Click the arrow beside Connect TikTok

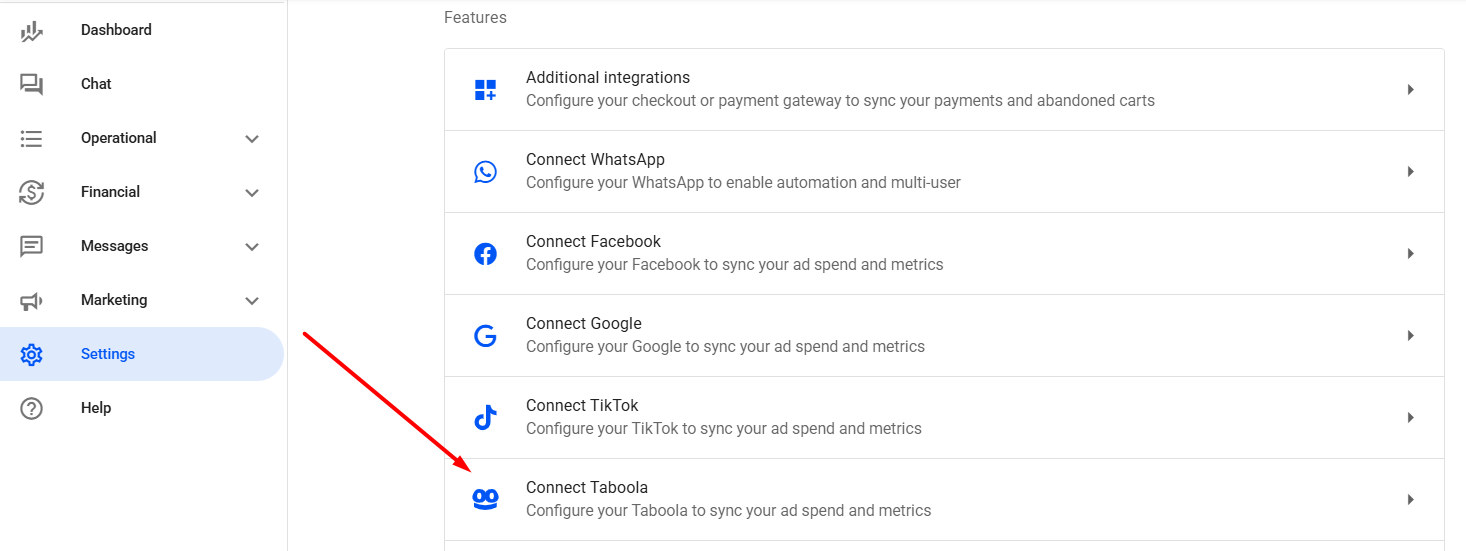pos(1410,418)
